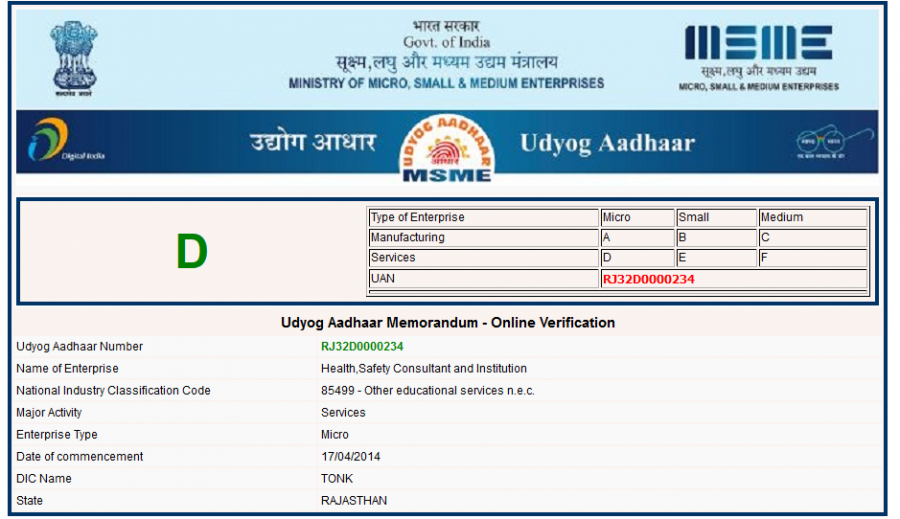Screen dimensions: 900x519
Task: Click the large green letter D
Action: click(x=191, y=253)
